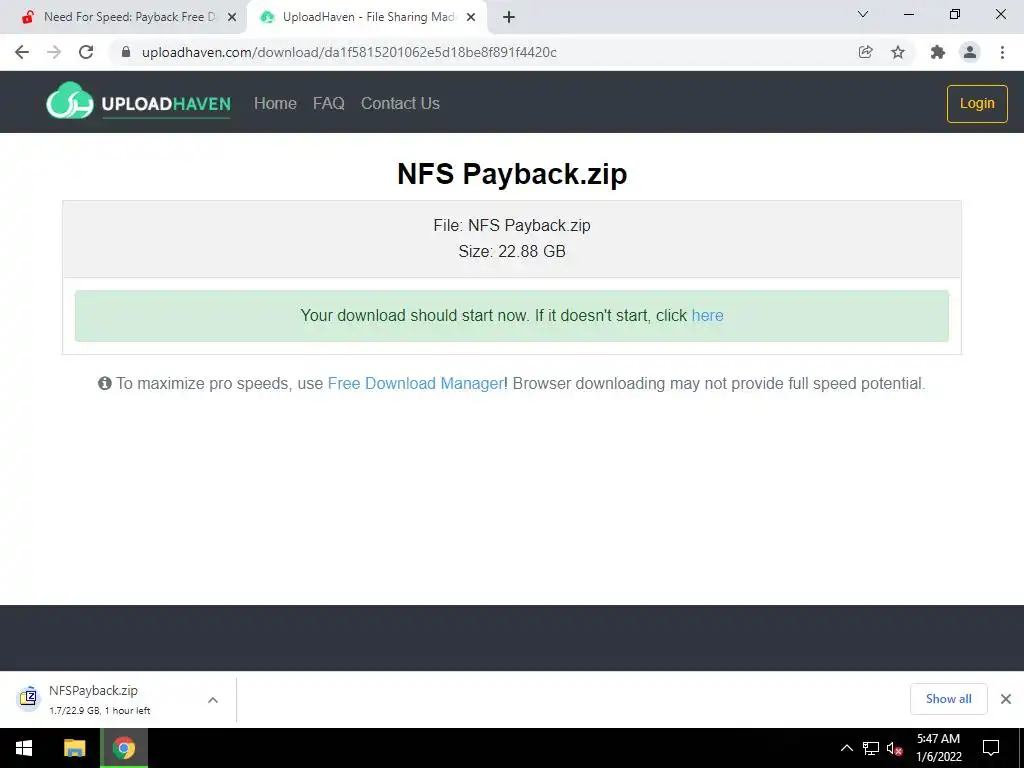Open Chrome three-dot menu
Screen dimensions: 1024x768
(x=1002, y=52)
